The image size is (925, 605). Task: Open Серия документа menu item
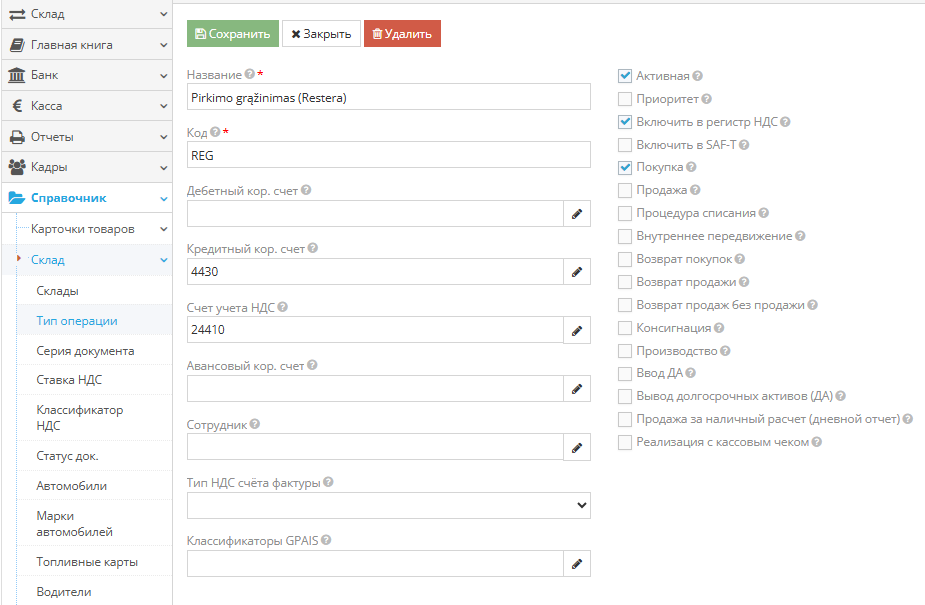[86, 351]
